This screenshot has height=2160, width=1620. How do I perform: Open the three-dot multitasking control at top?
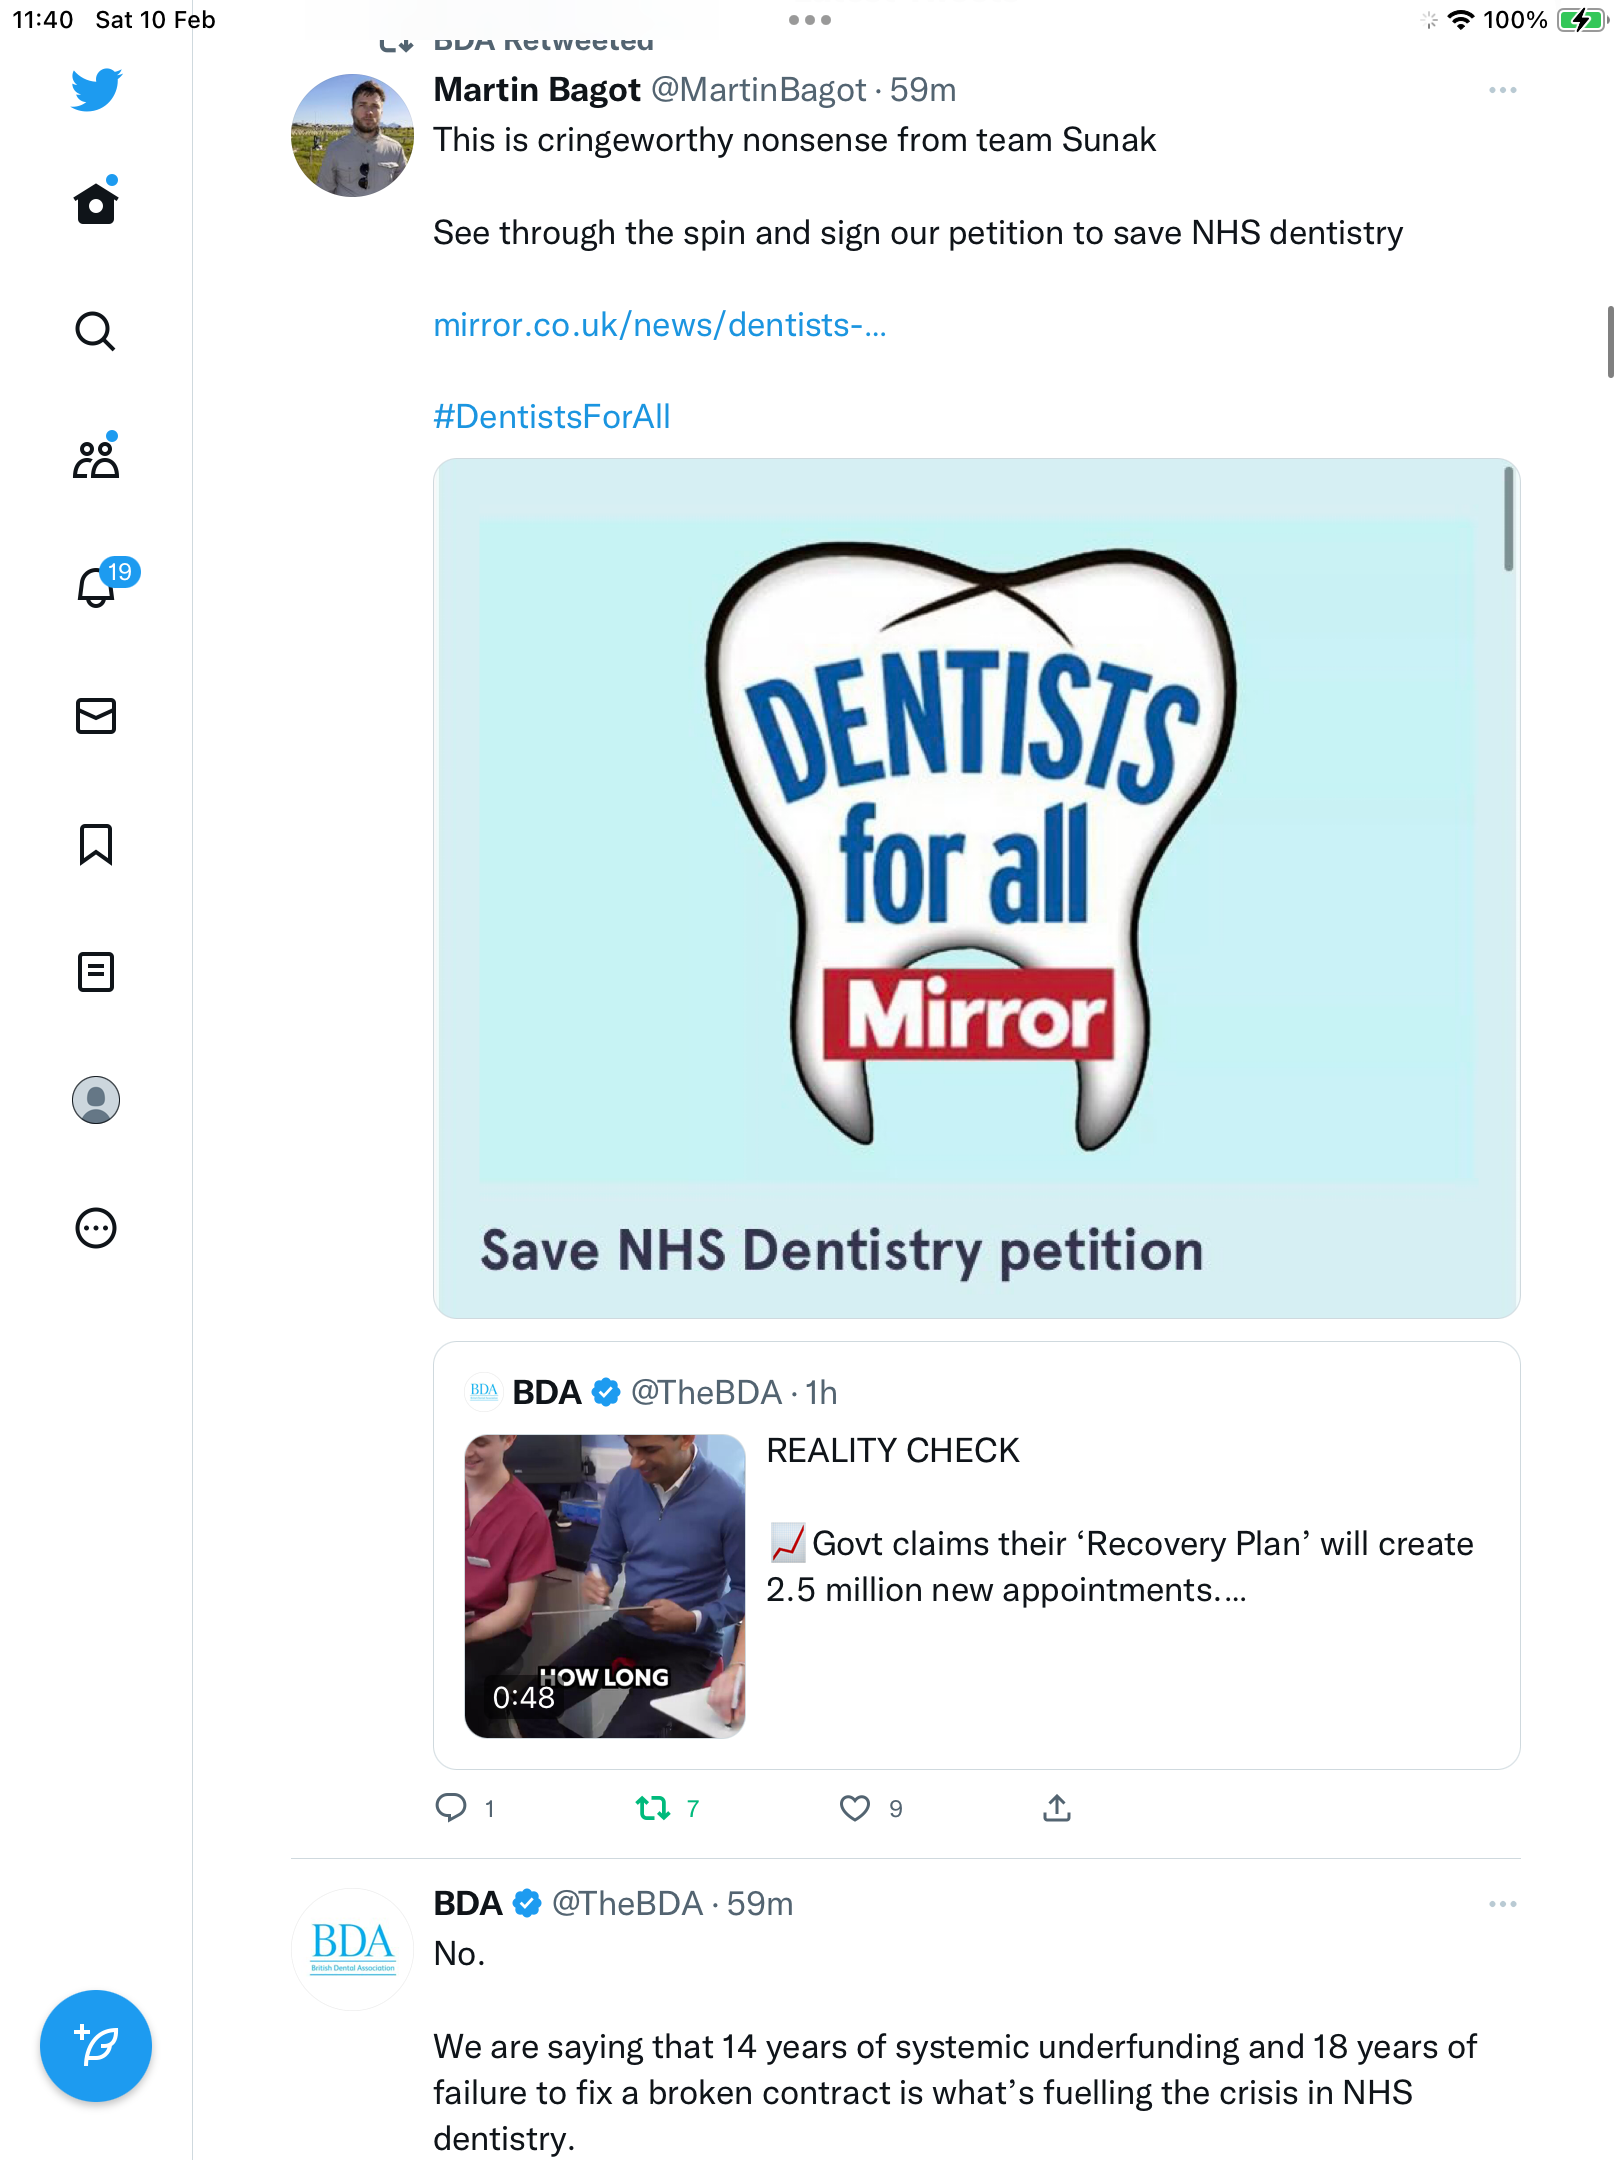pos(810,20)
